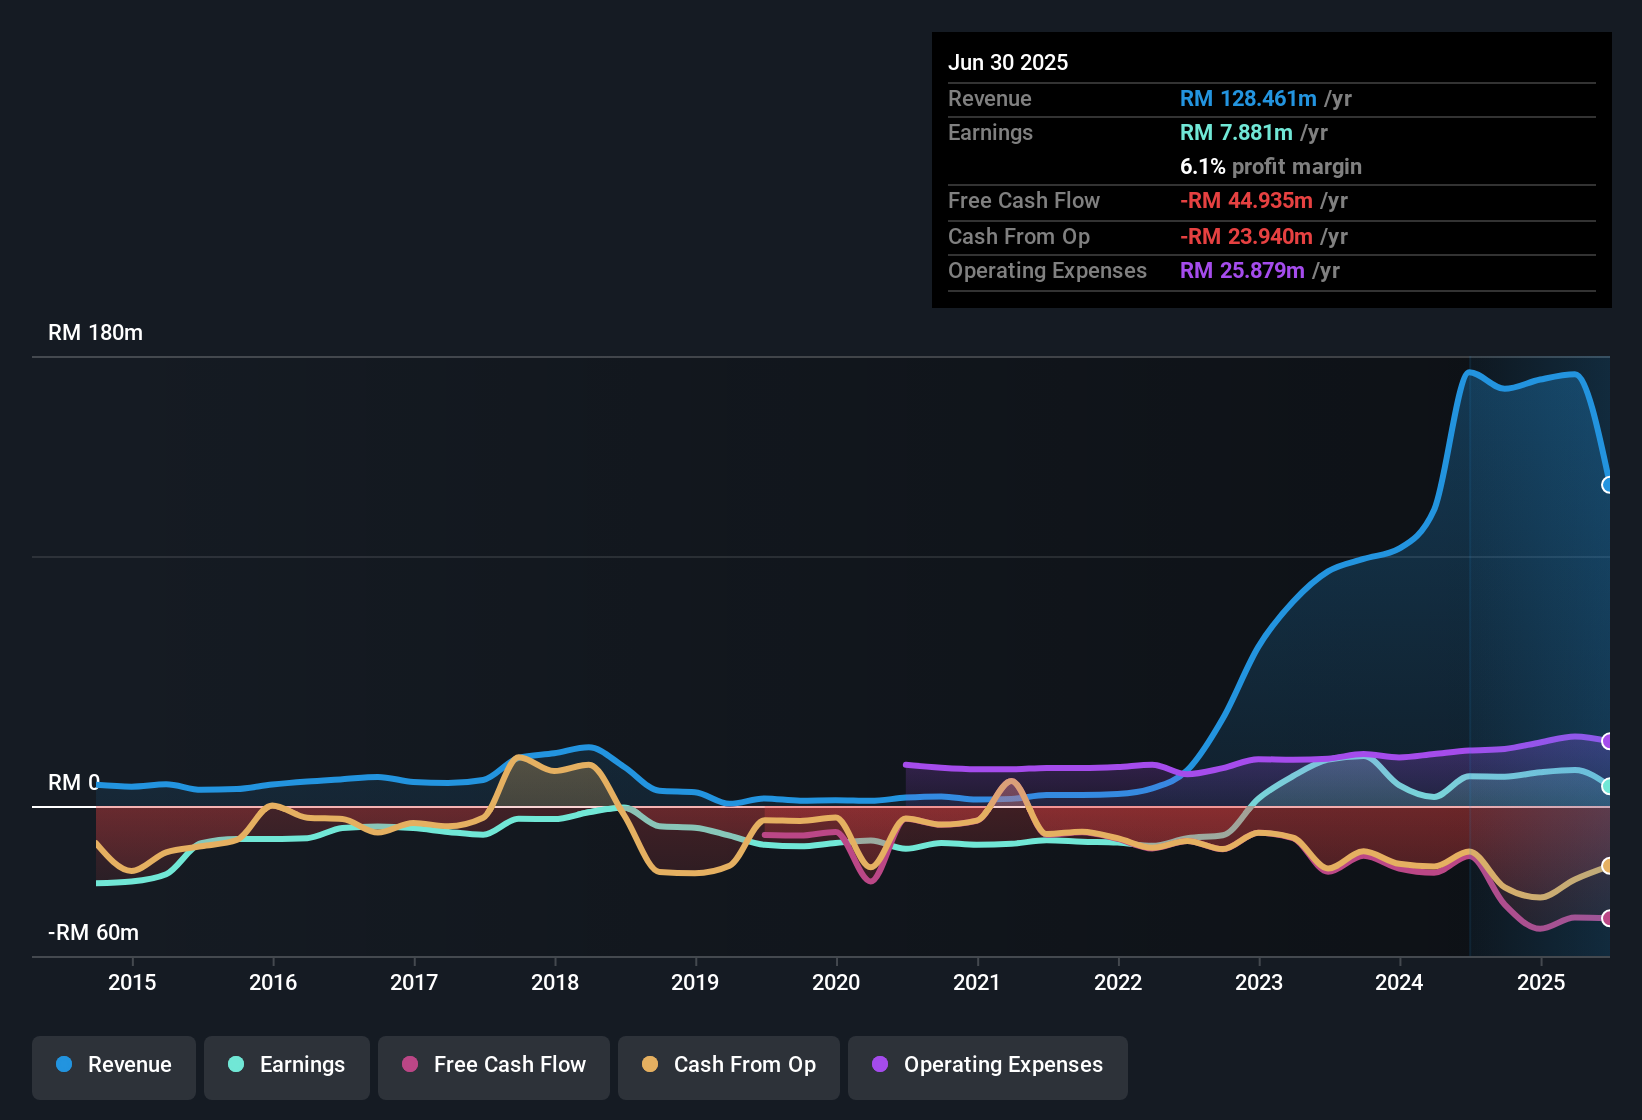
Task: Click the pink Free Cash Flow dot icon
Action: [x=409, y=1065]
